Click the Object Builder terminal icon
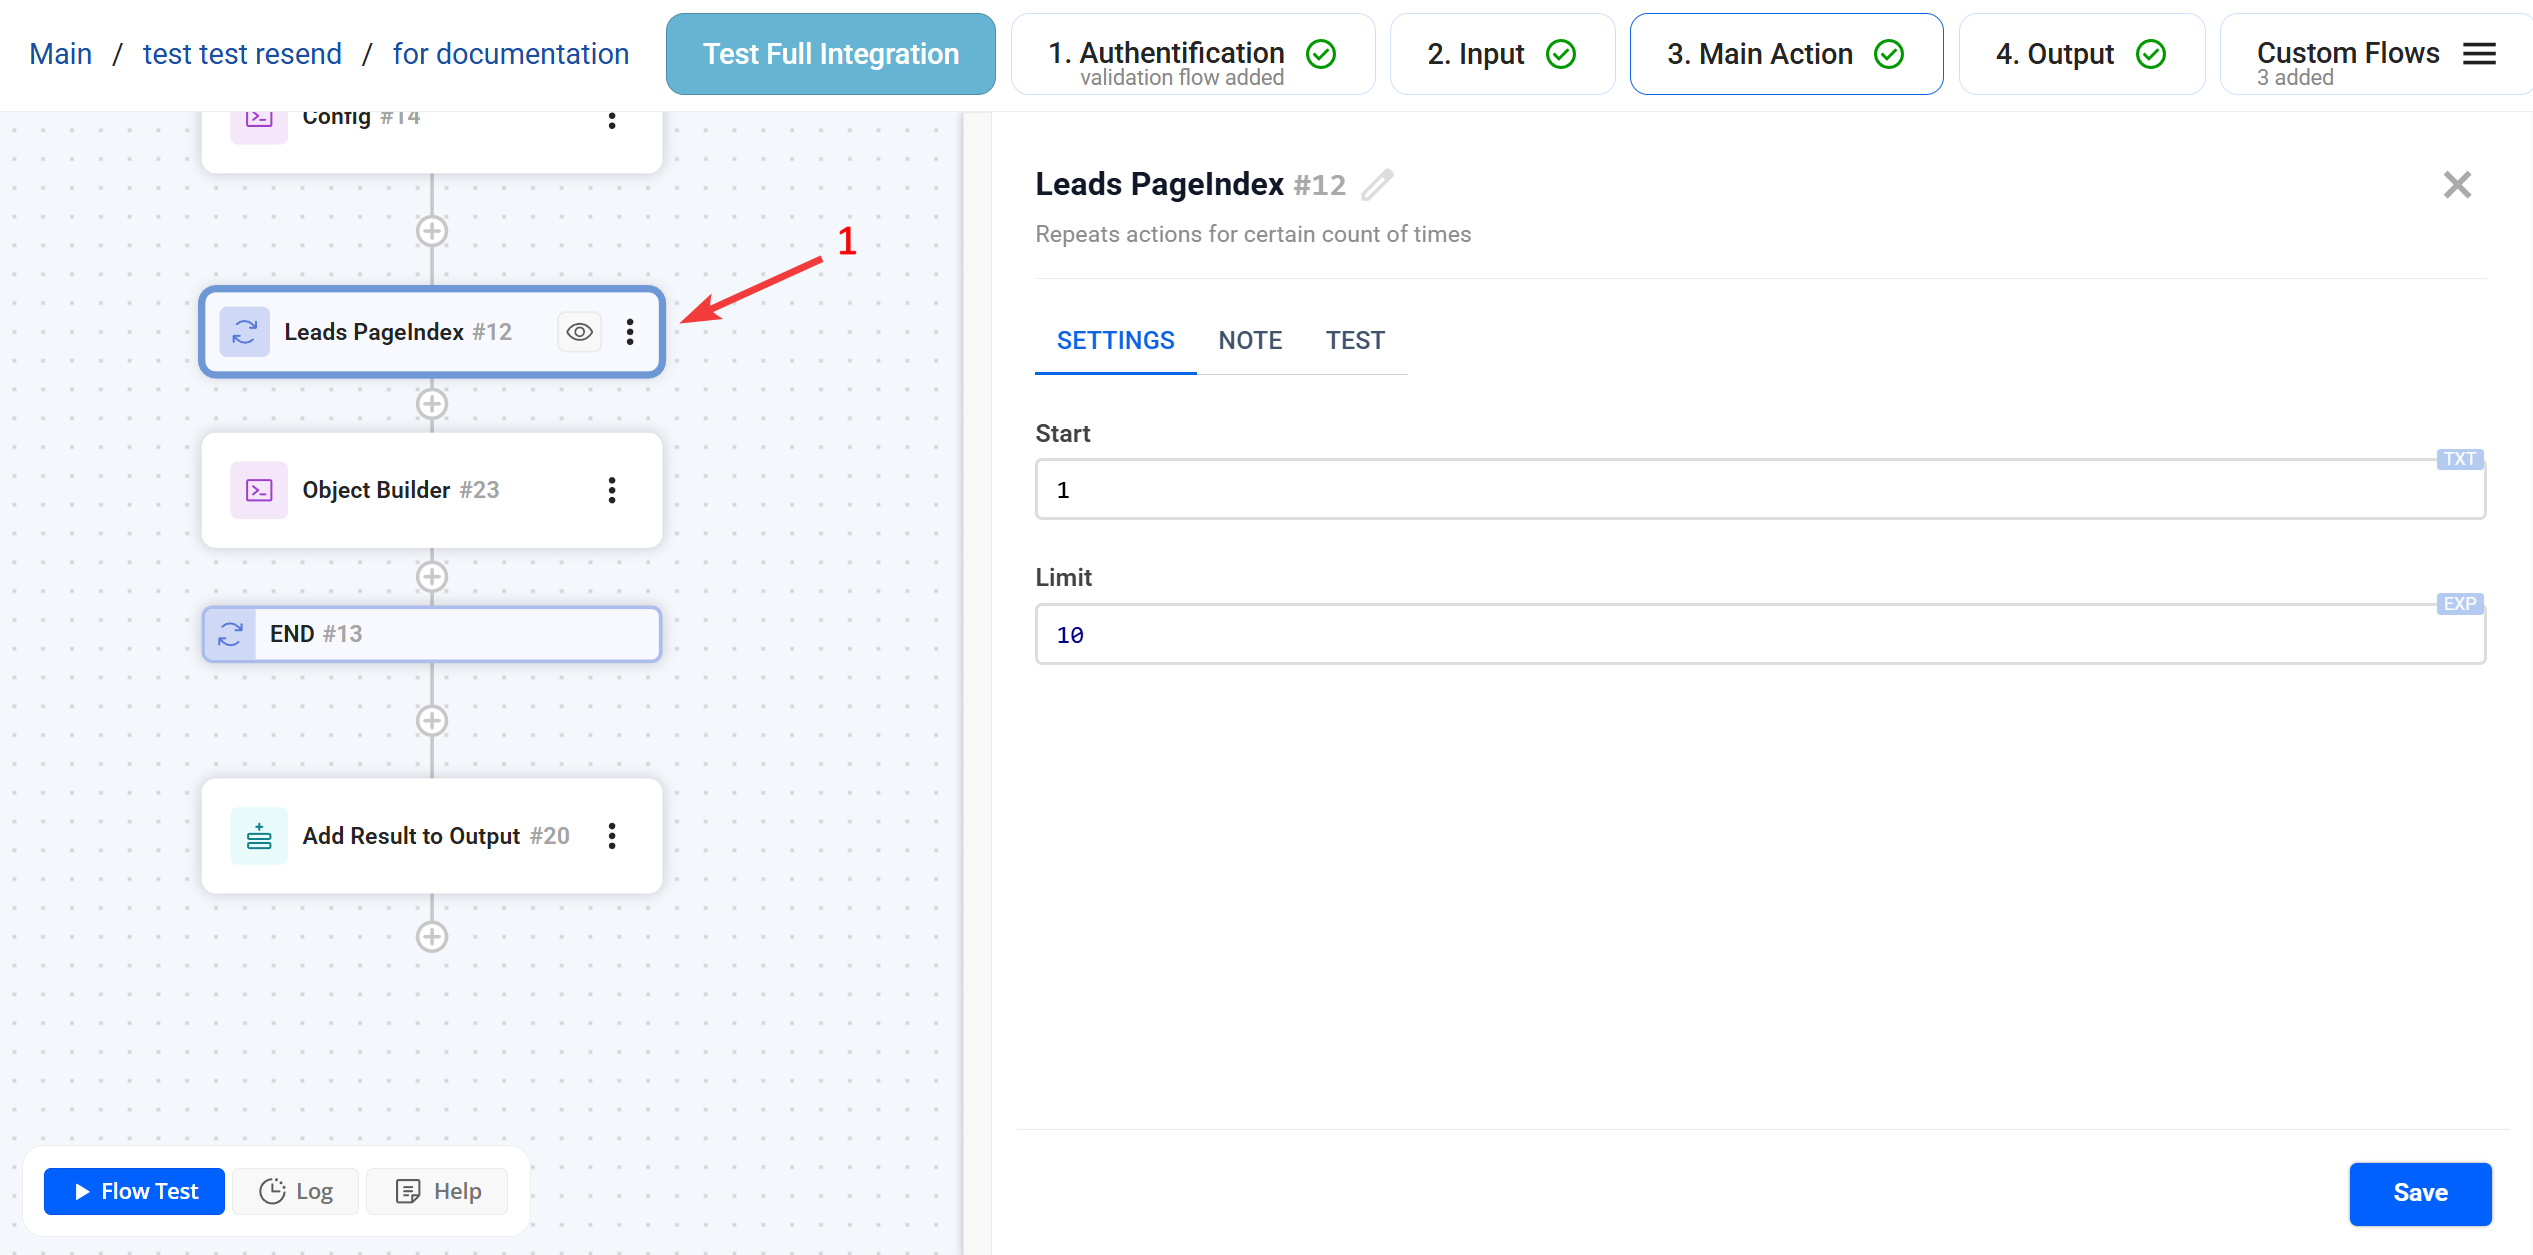2533x1255 pixels. coord(258,490)
